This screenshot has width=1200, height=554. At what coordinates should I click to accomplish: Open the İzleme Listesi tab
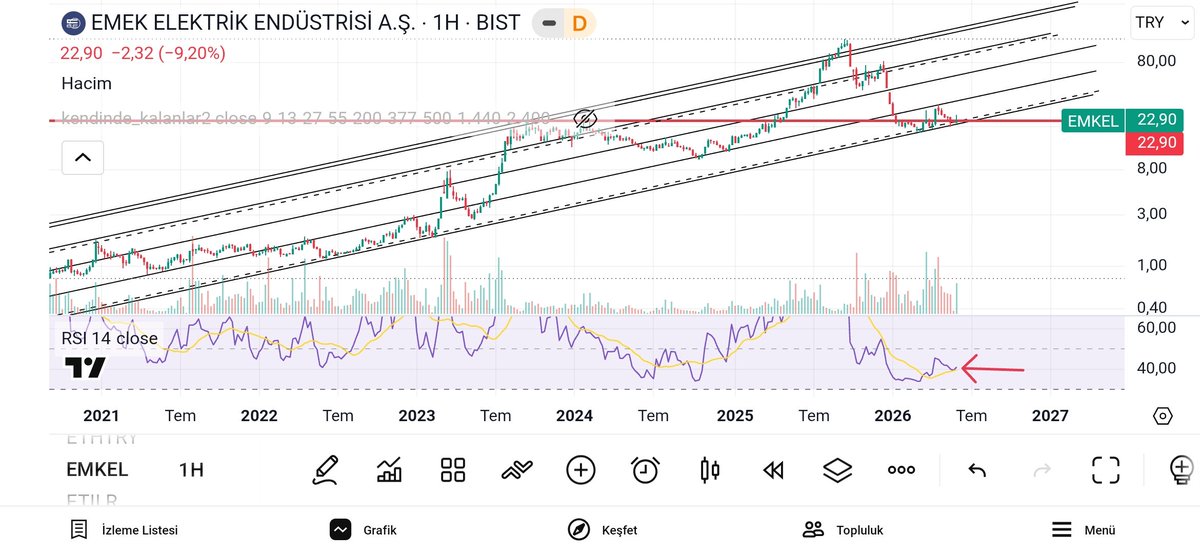click(x=124, y=530)
